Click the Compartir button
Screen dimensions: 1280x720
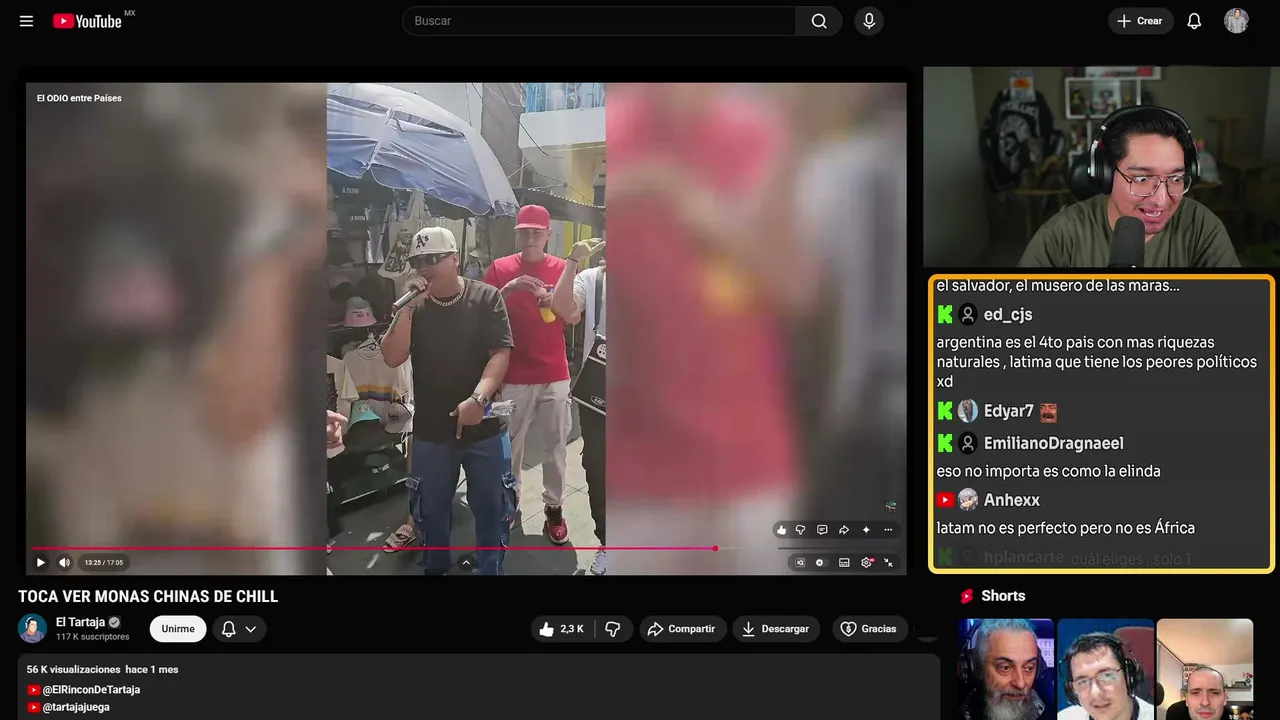[683, 629]
